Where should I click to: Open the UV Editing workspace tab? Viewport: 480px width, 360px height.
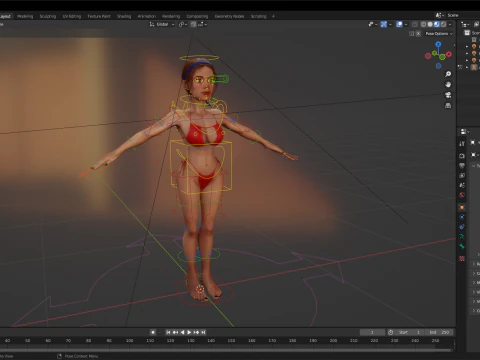pyautogui.click(x=72, y=16)
